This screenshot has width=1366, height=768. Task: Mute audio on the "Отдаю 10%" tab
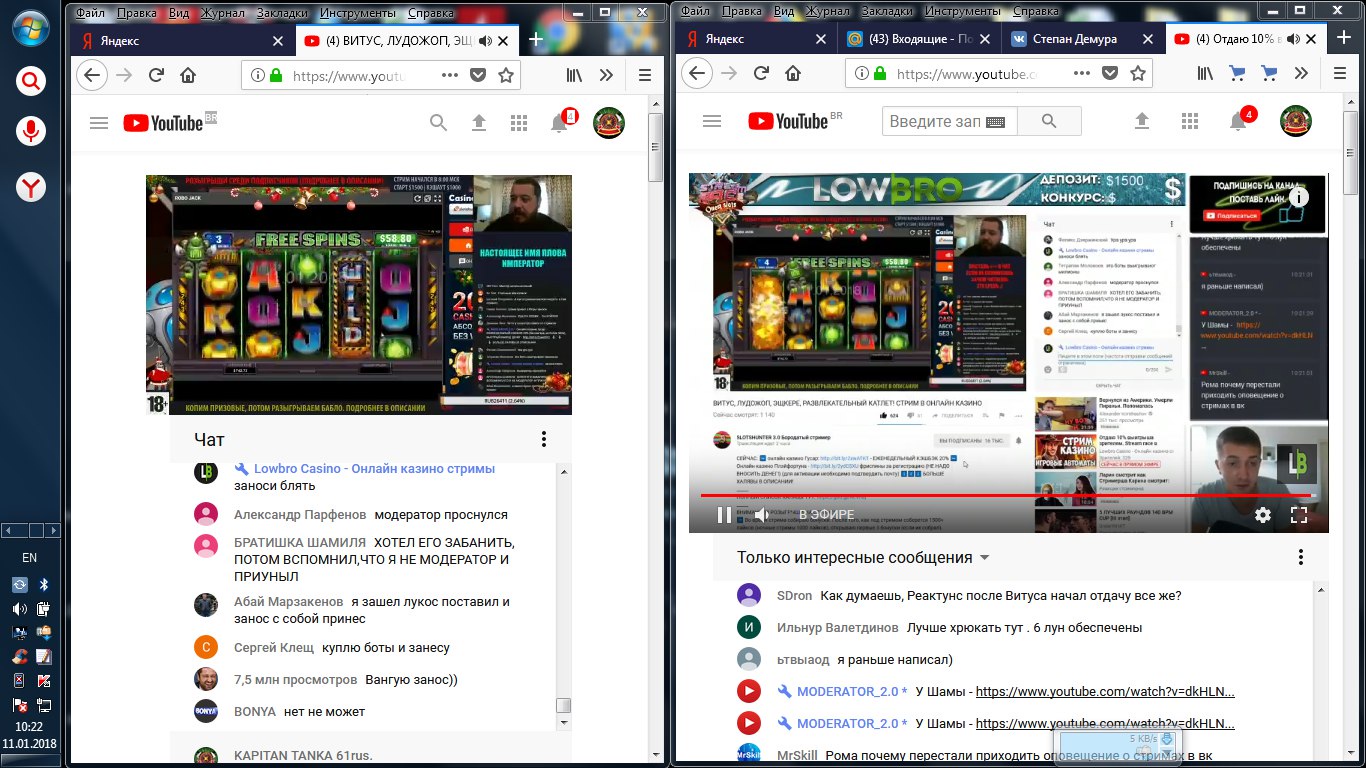(1293, 40)
